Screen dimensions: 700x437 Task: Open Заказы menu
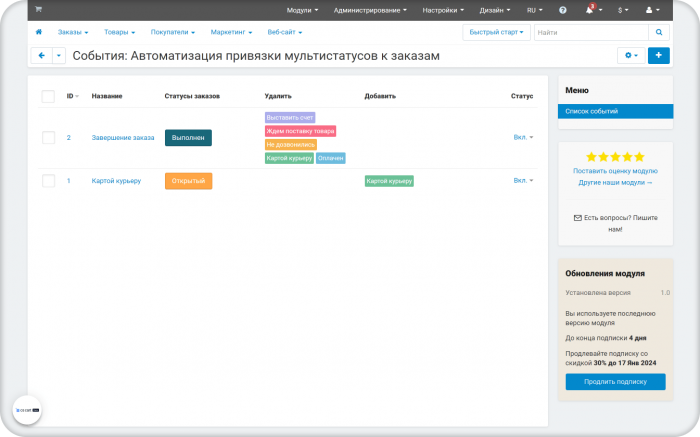(73, 32)
